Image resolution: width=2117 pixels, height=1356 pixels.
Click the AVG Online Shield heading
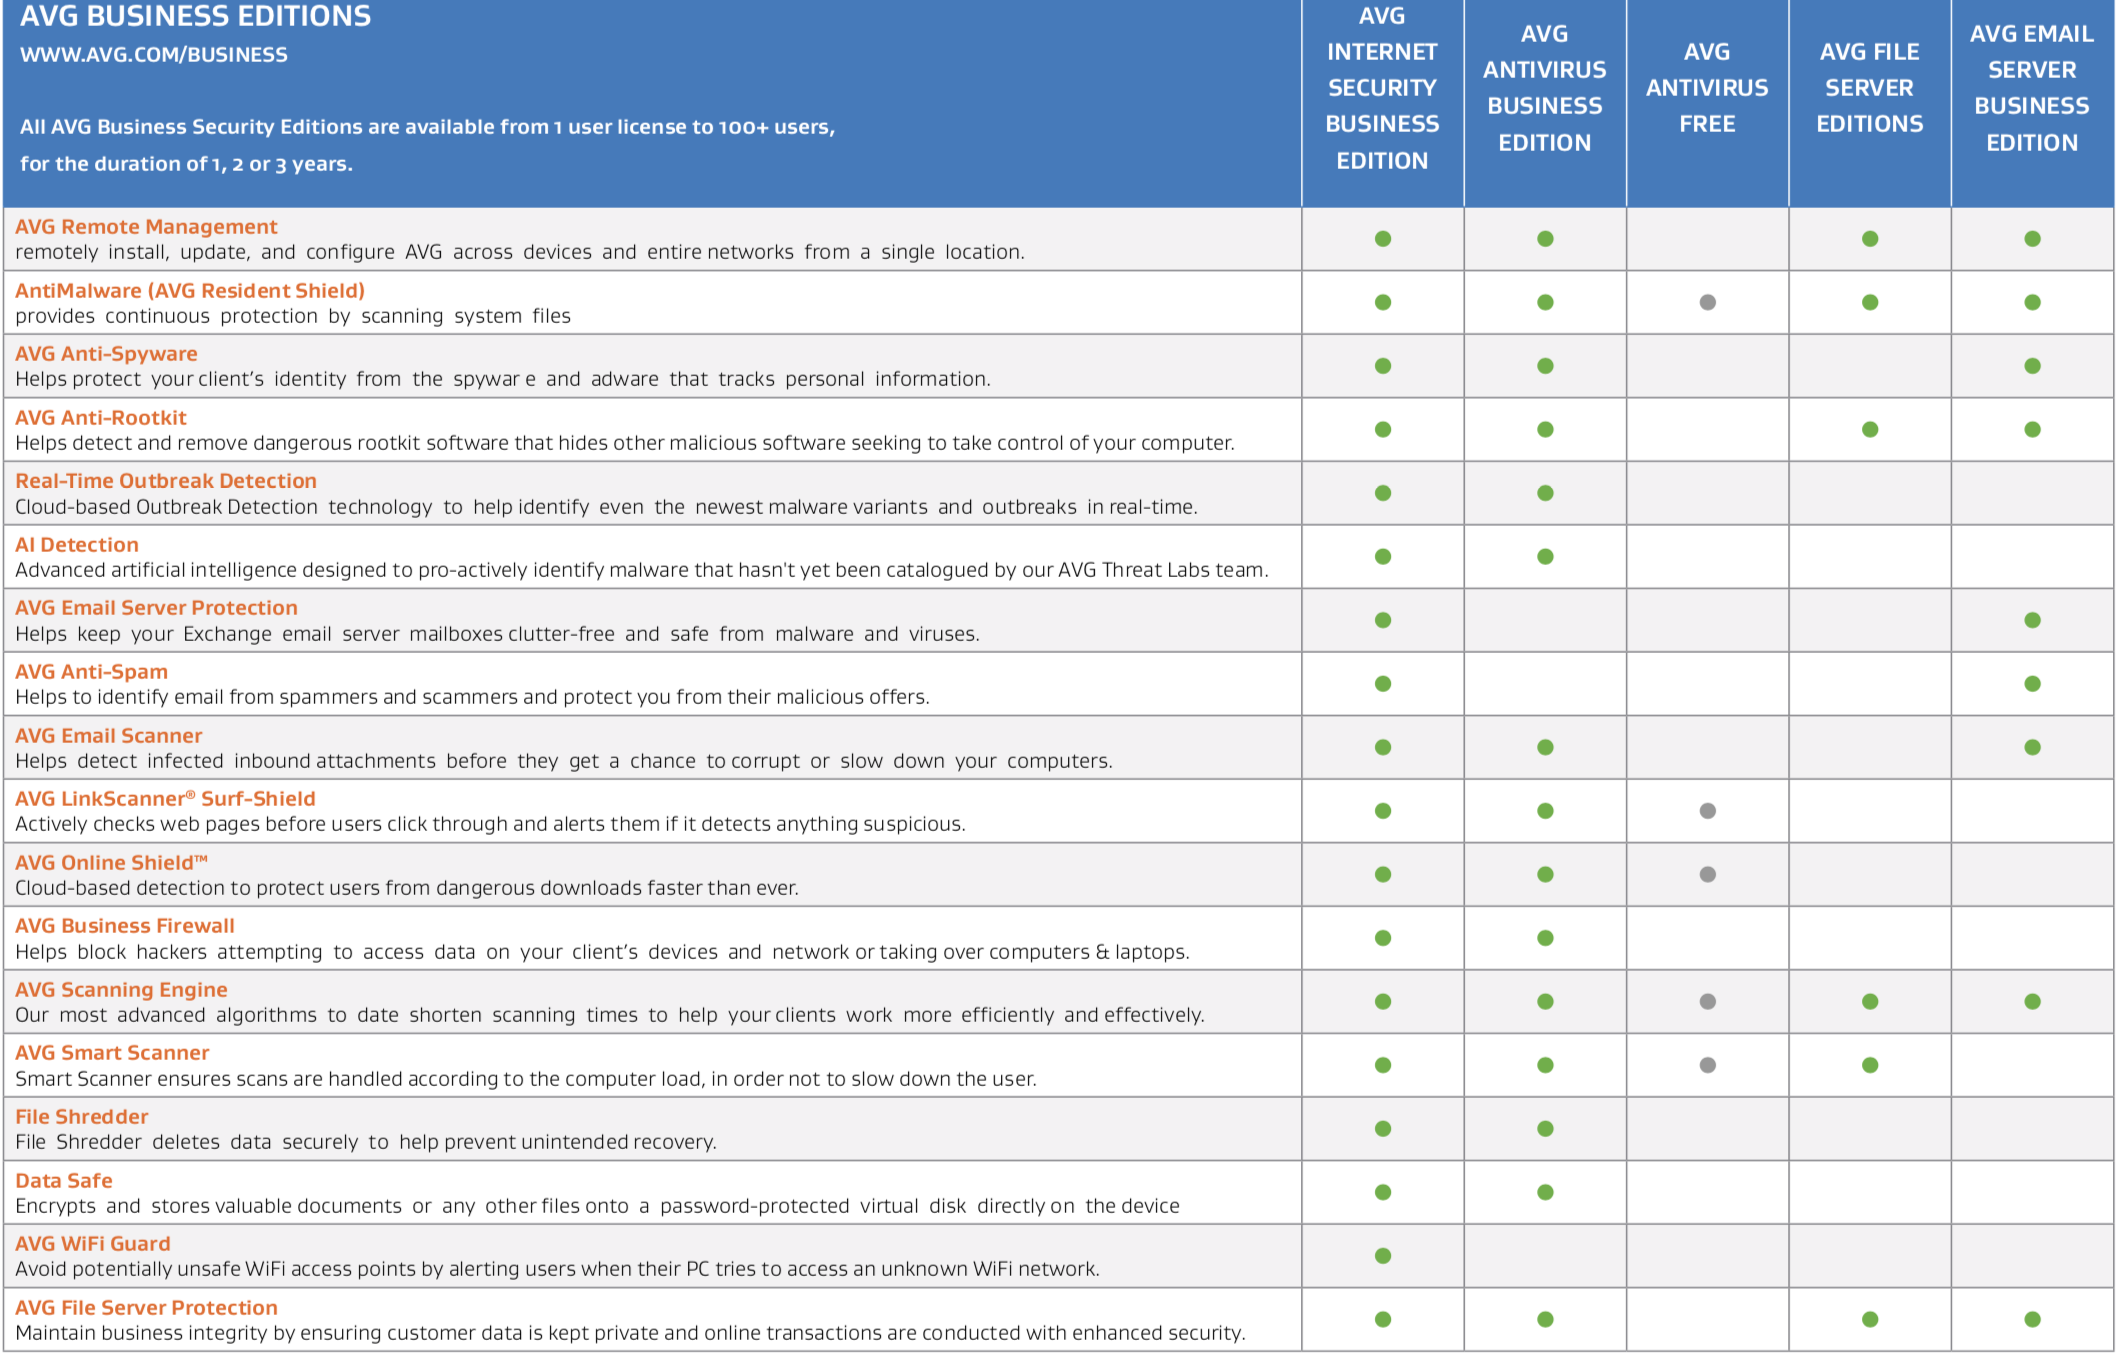click(111, 863)
